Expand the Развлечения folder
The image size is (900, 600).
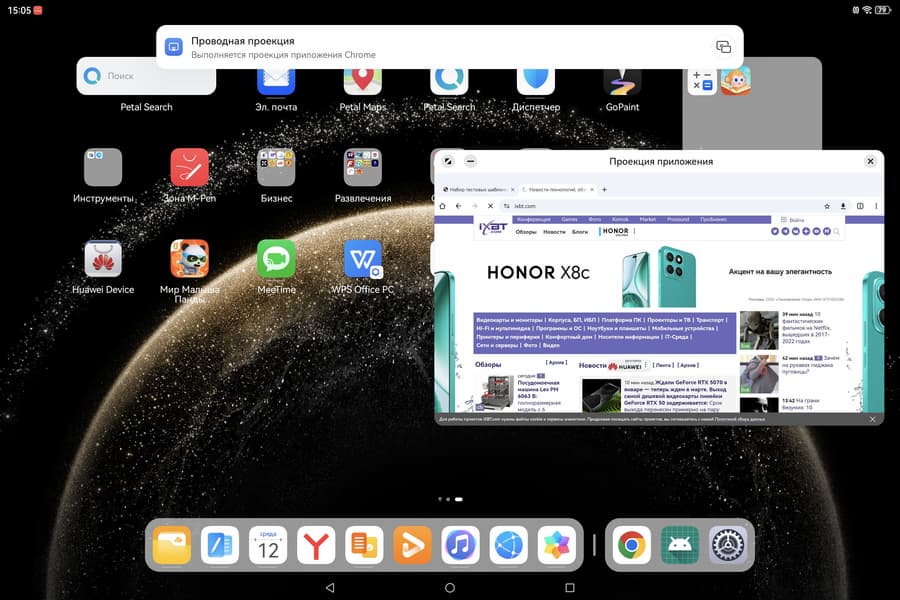click(363, 168)
